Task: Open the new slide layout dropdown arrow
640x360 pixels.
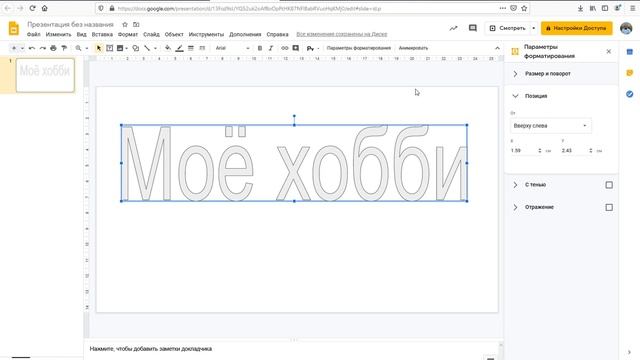Action: [22, 48]
